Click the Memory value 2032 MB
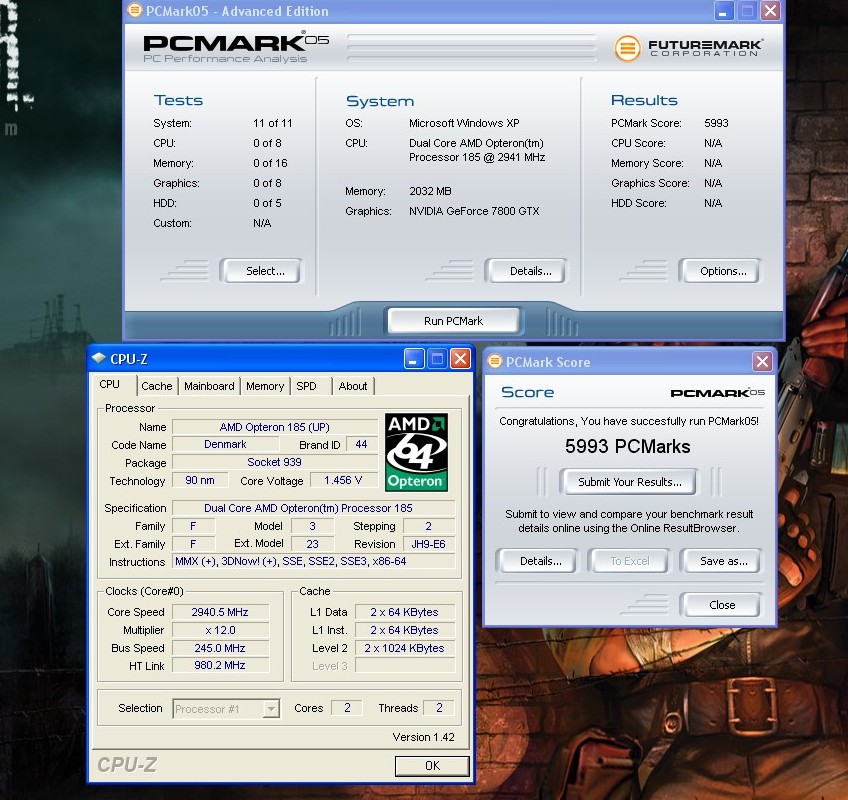The height and width of the screenshot is (800, 848). [430, 191]
